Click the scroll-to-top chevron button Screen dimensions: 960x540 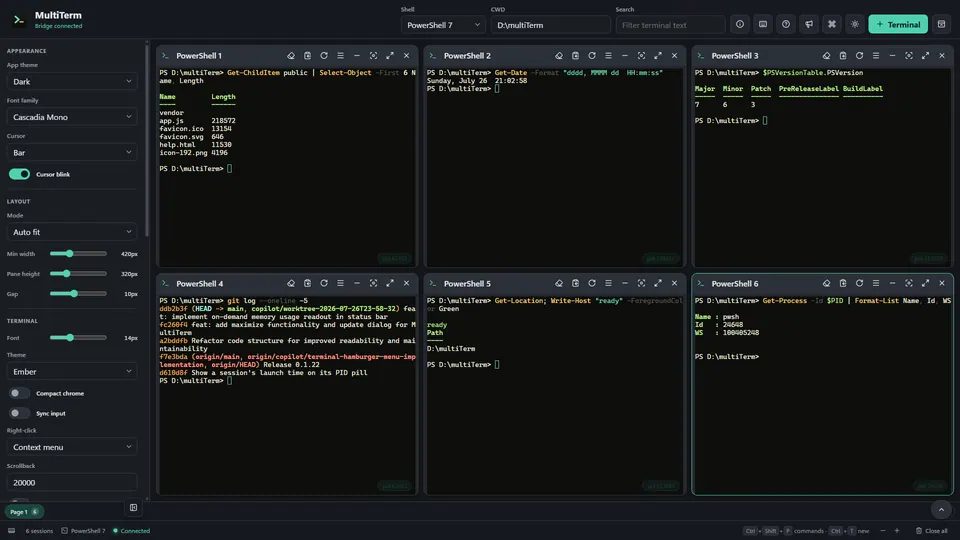[941, 509]
